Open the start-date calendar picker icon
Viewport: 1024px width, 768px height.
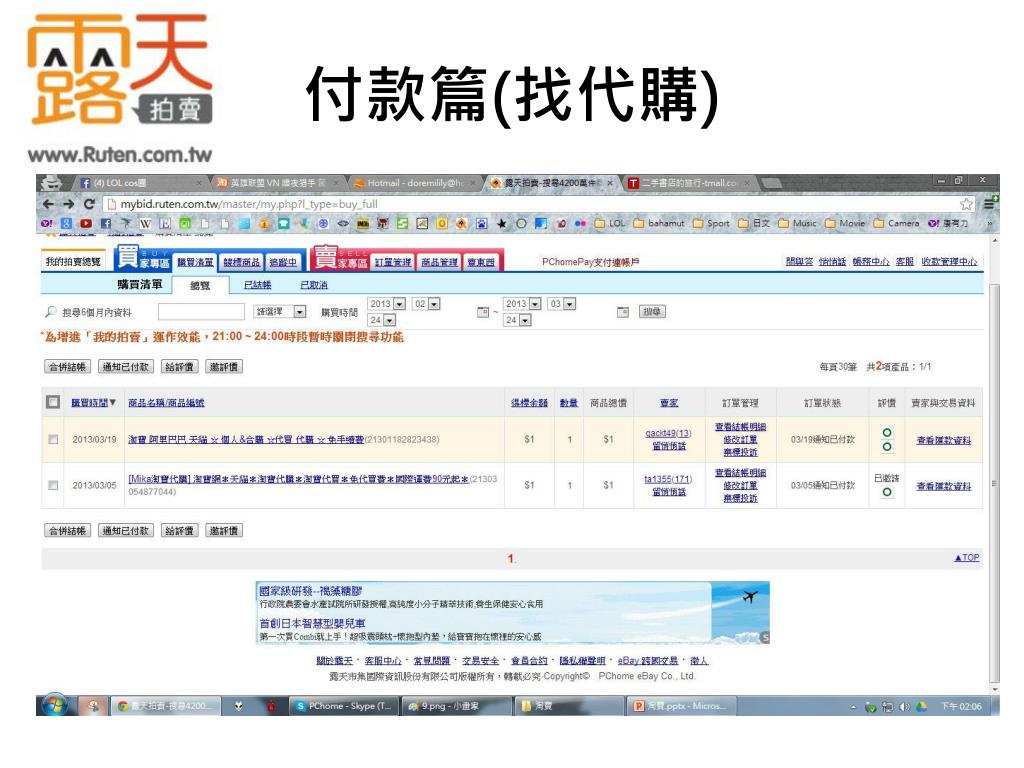[483, 312]
